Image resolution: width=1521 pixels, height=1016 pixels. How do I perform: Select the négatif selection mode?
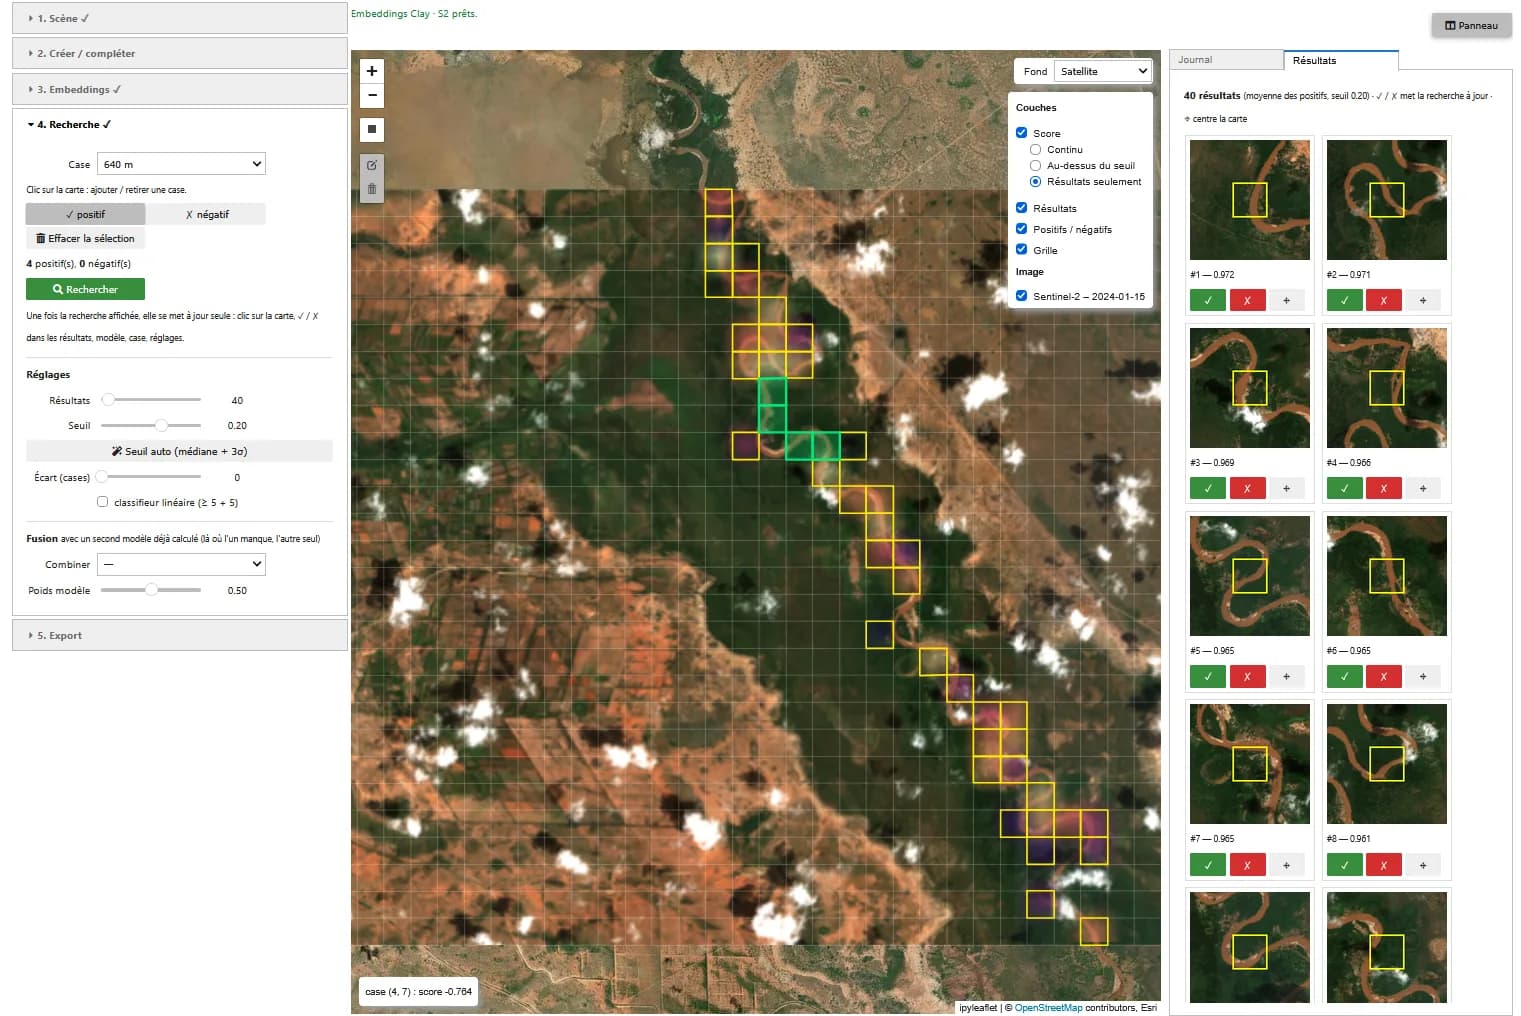207,214
